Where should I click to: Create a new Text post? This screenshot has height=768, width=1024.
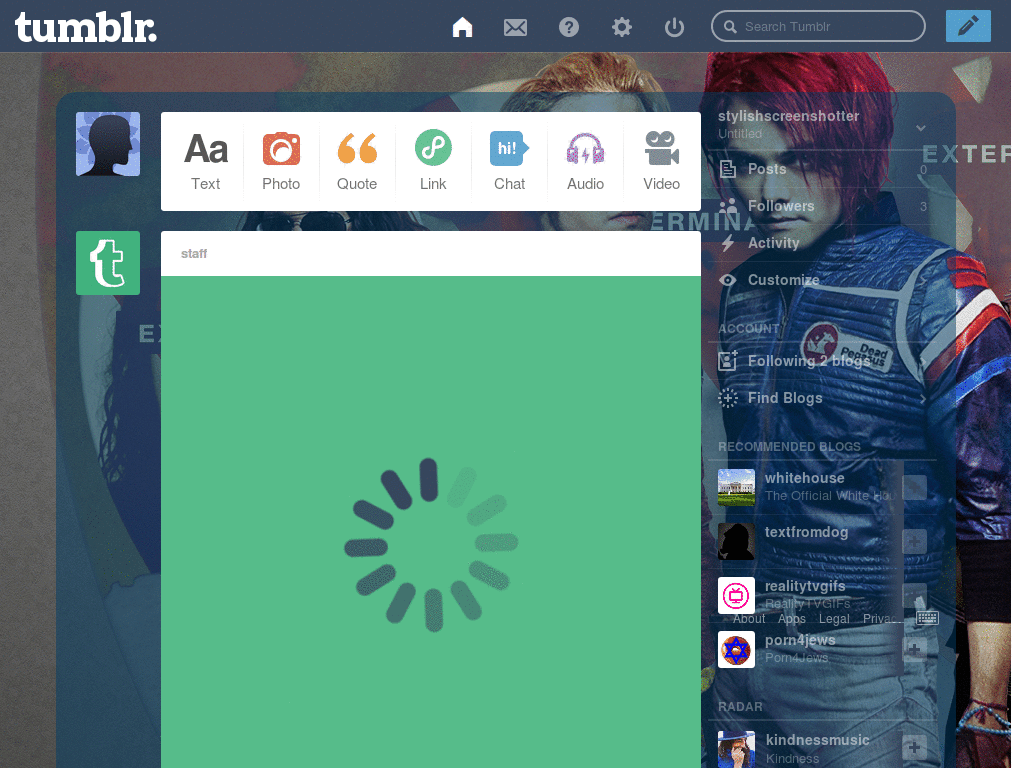click(206, 161)
